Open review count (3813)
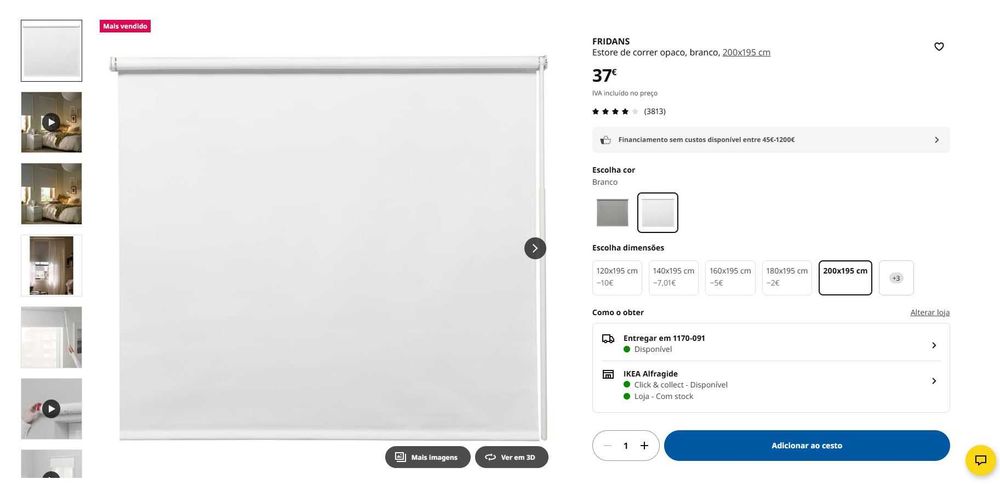 pos(655,112)
